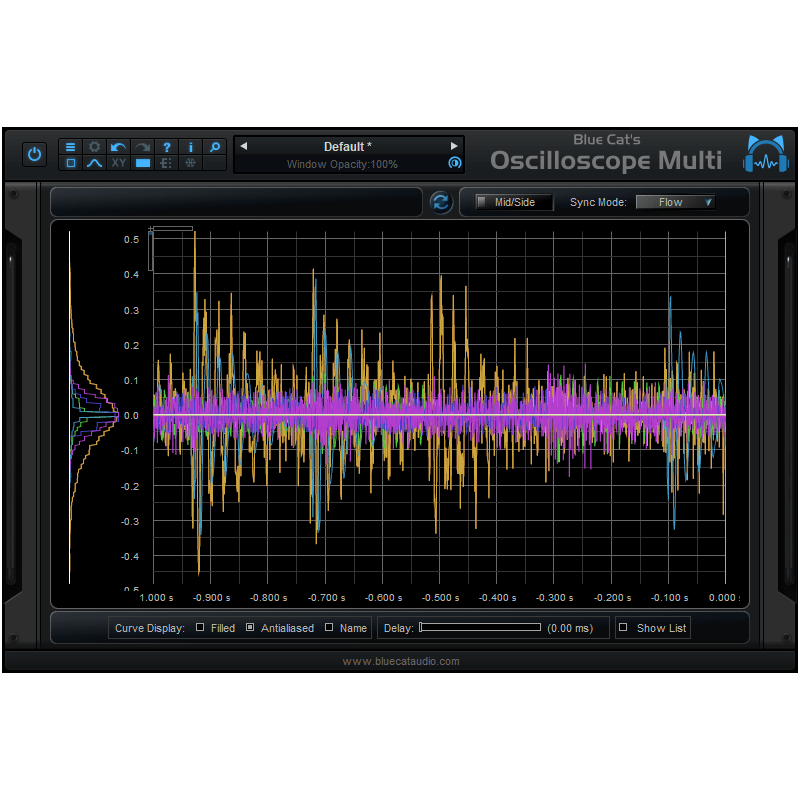Click the power button to bypass plugin
The image size is (800, 800).
coord(34,154)
